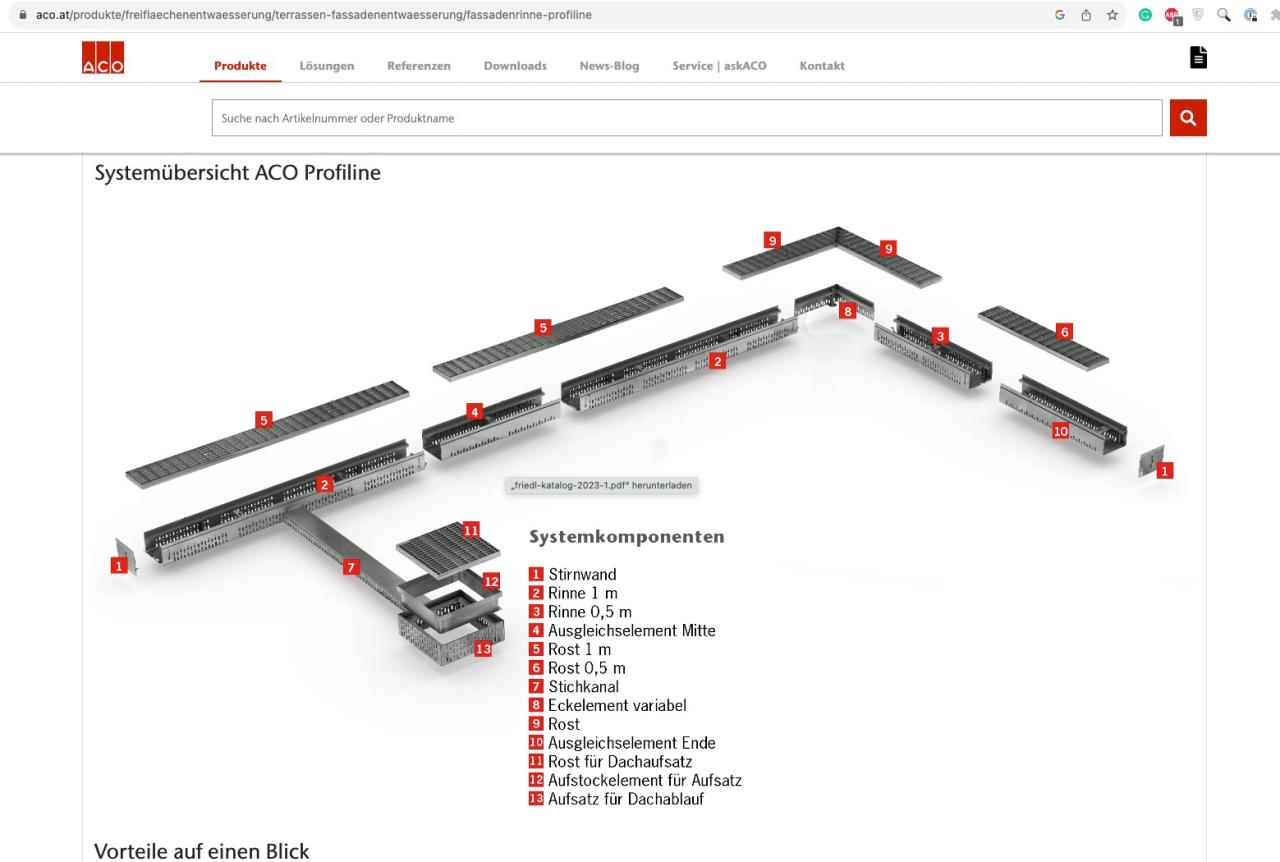The image size is (1280, 862).
Task: Navigate to the News-Blog
Action: pos(610,66)
